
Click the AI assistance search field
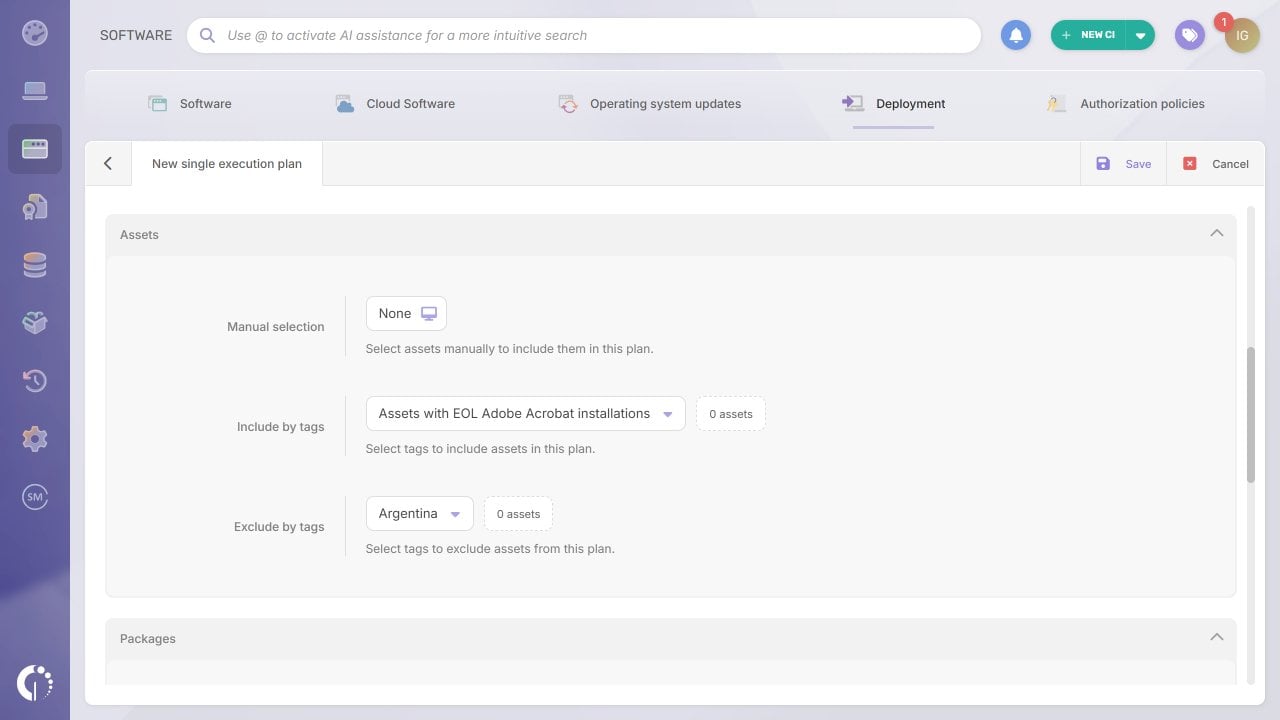584,35
